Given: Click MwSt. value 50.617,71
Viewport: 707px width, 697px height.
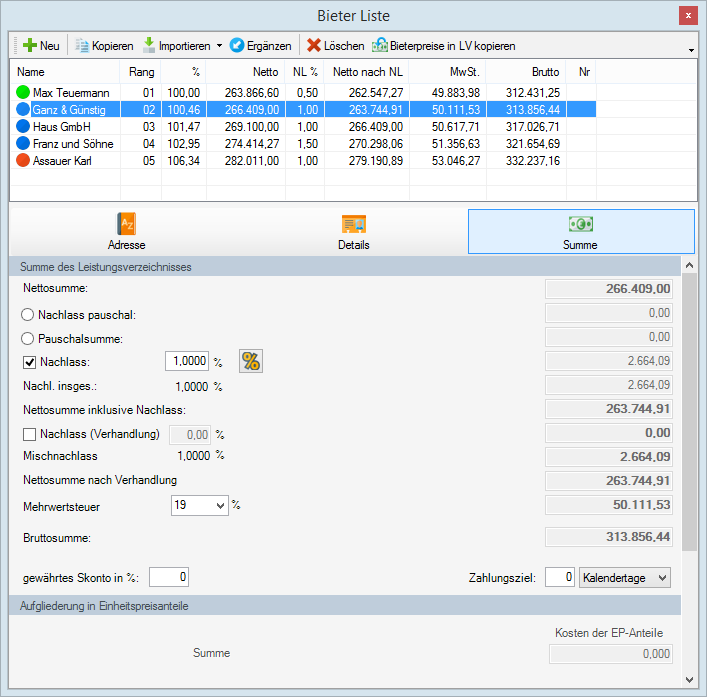Looking at the screenshot, I should 456,127.
